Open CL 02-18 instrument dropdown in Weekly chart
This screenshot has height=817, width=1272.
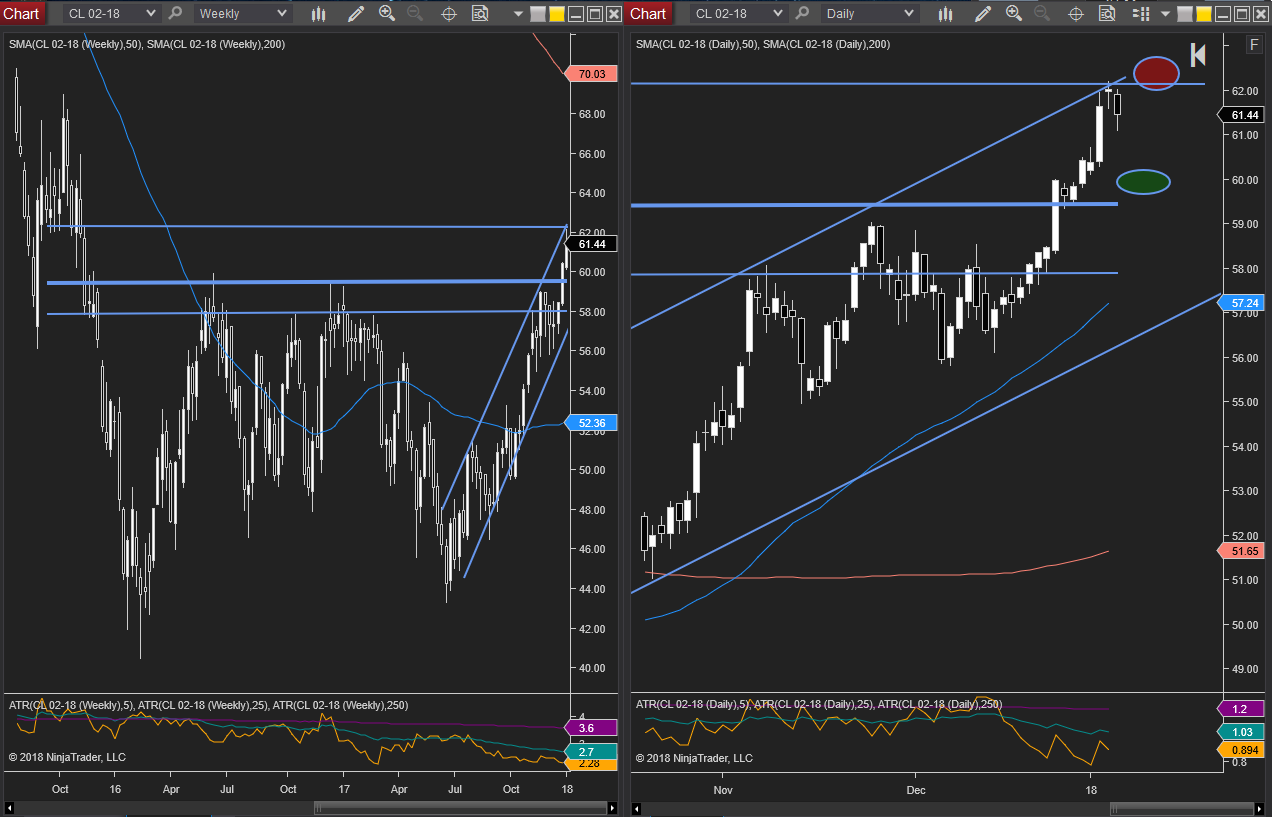tap(111, 14)
